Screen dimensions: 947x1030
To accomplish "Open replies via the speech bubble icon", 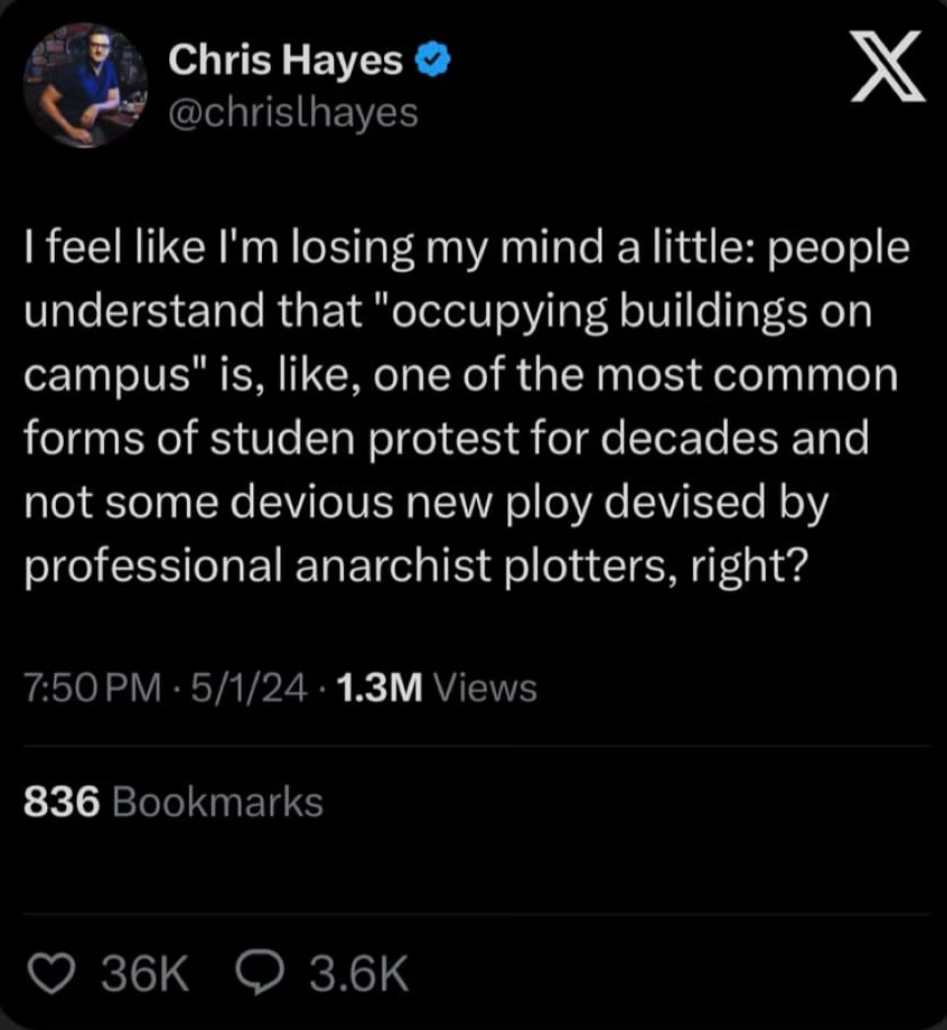I will coord(260,974).
